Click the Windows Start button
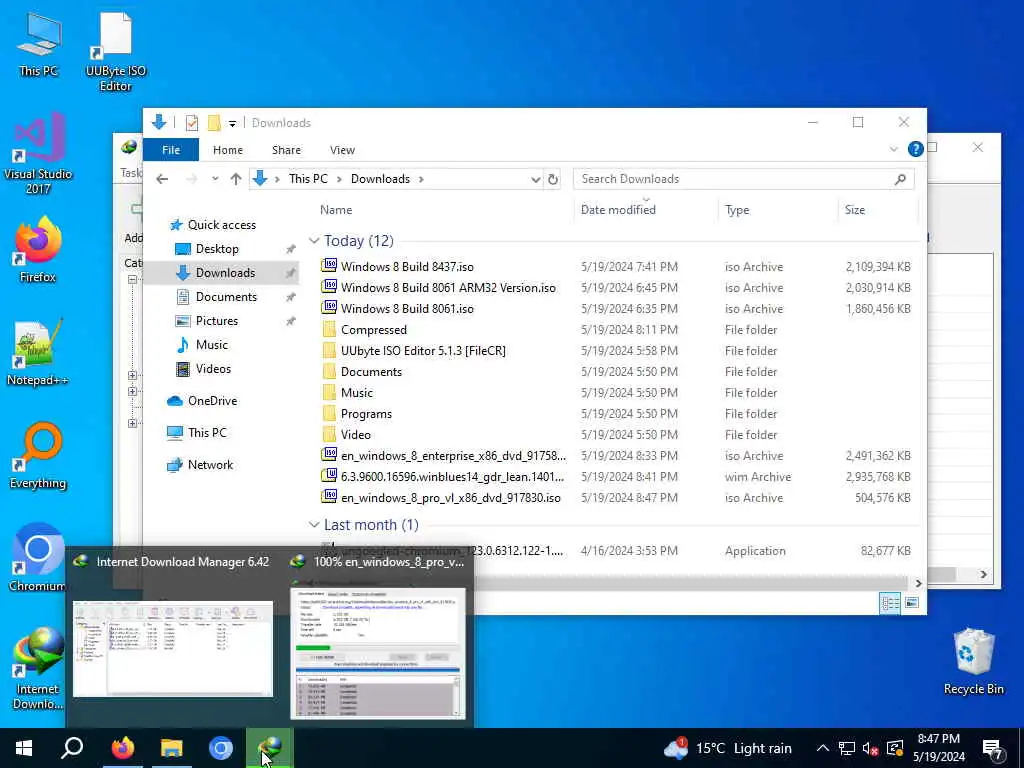This screenshot has height=768, width=1024. point(24,748)
